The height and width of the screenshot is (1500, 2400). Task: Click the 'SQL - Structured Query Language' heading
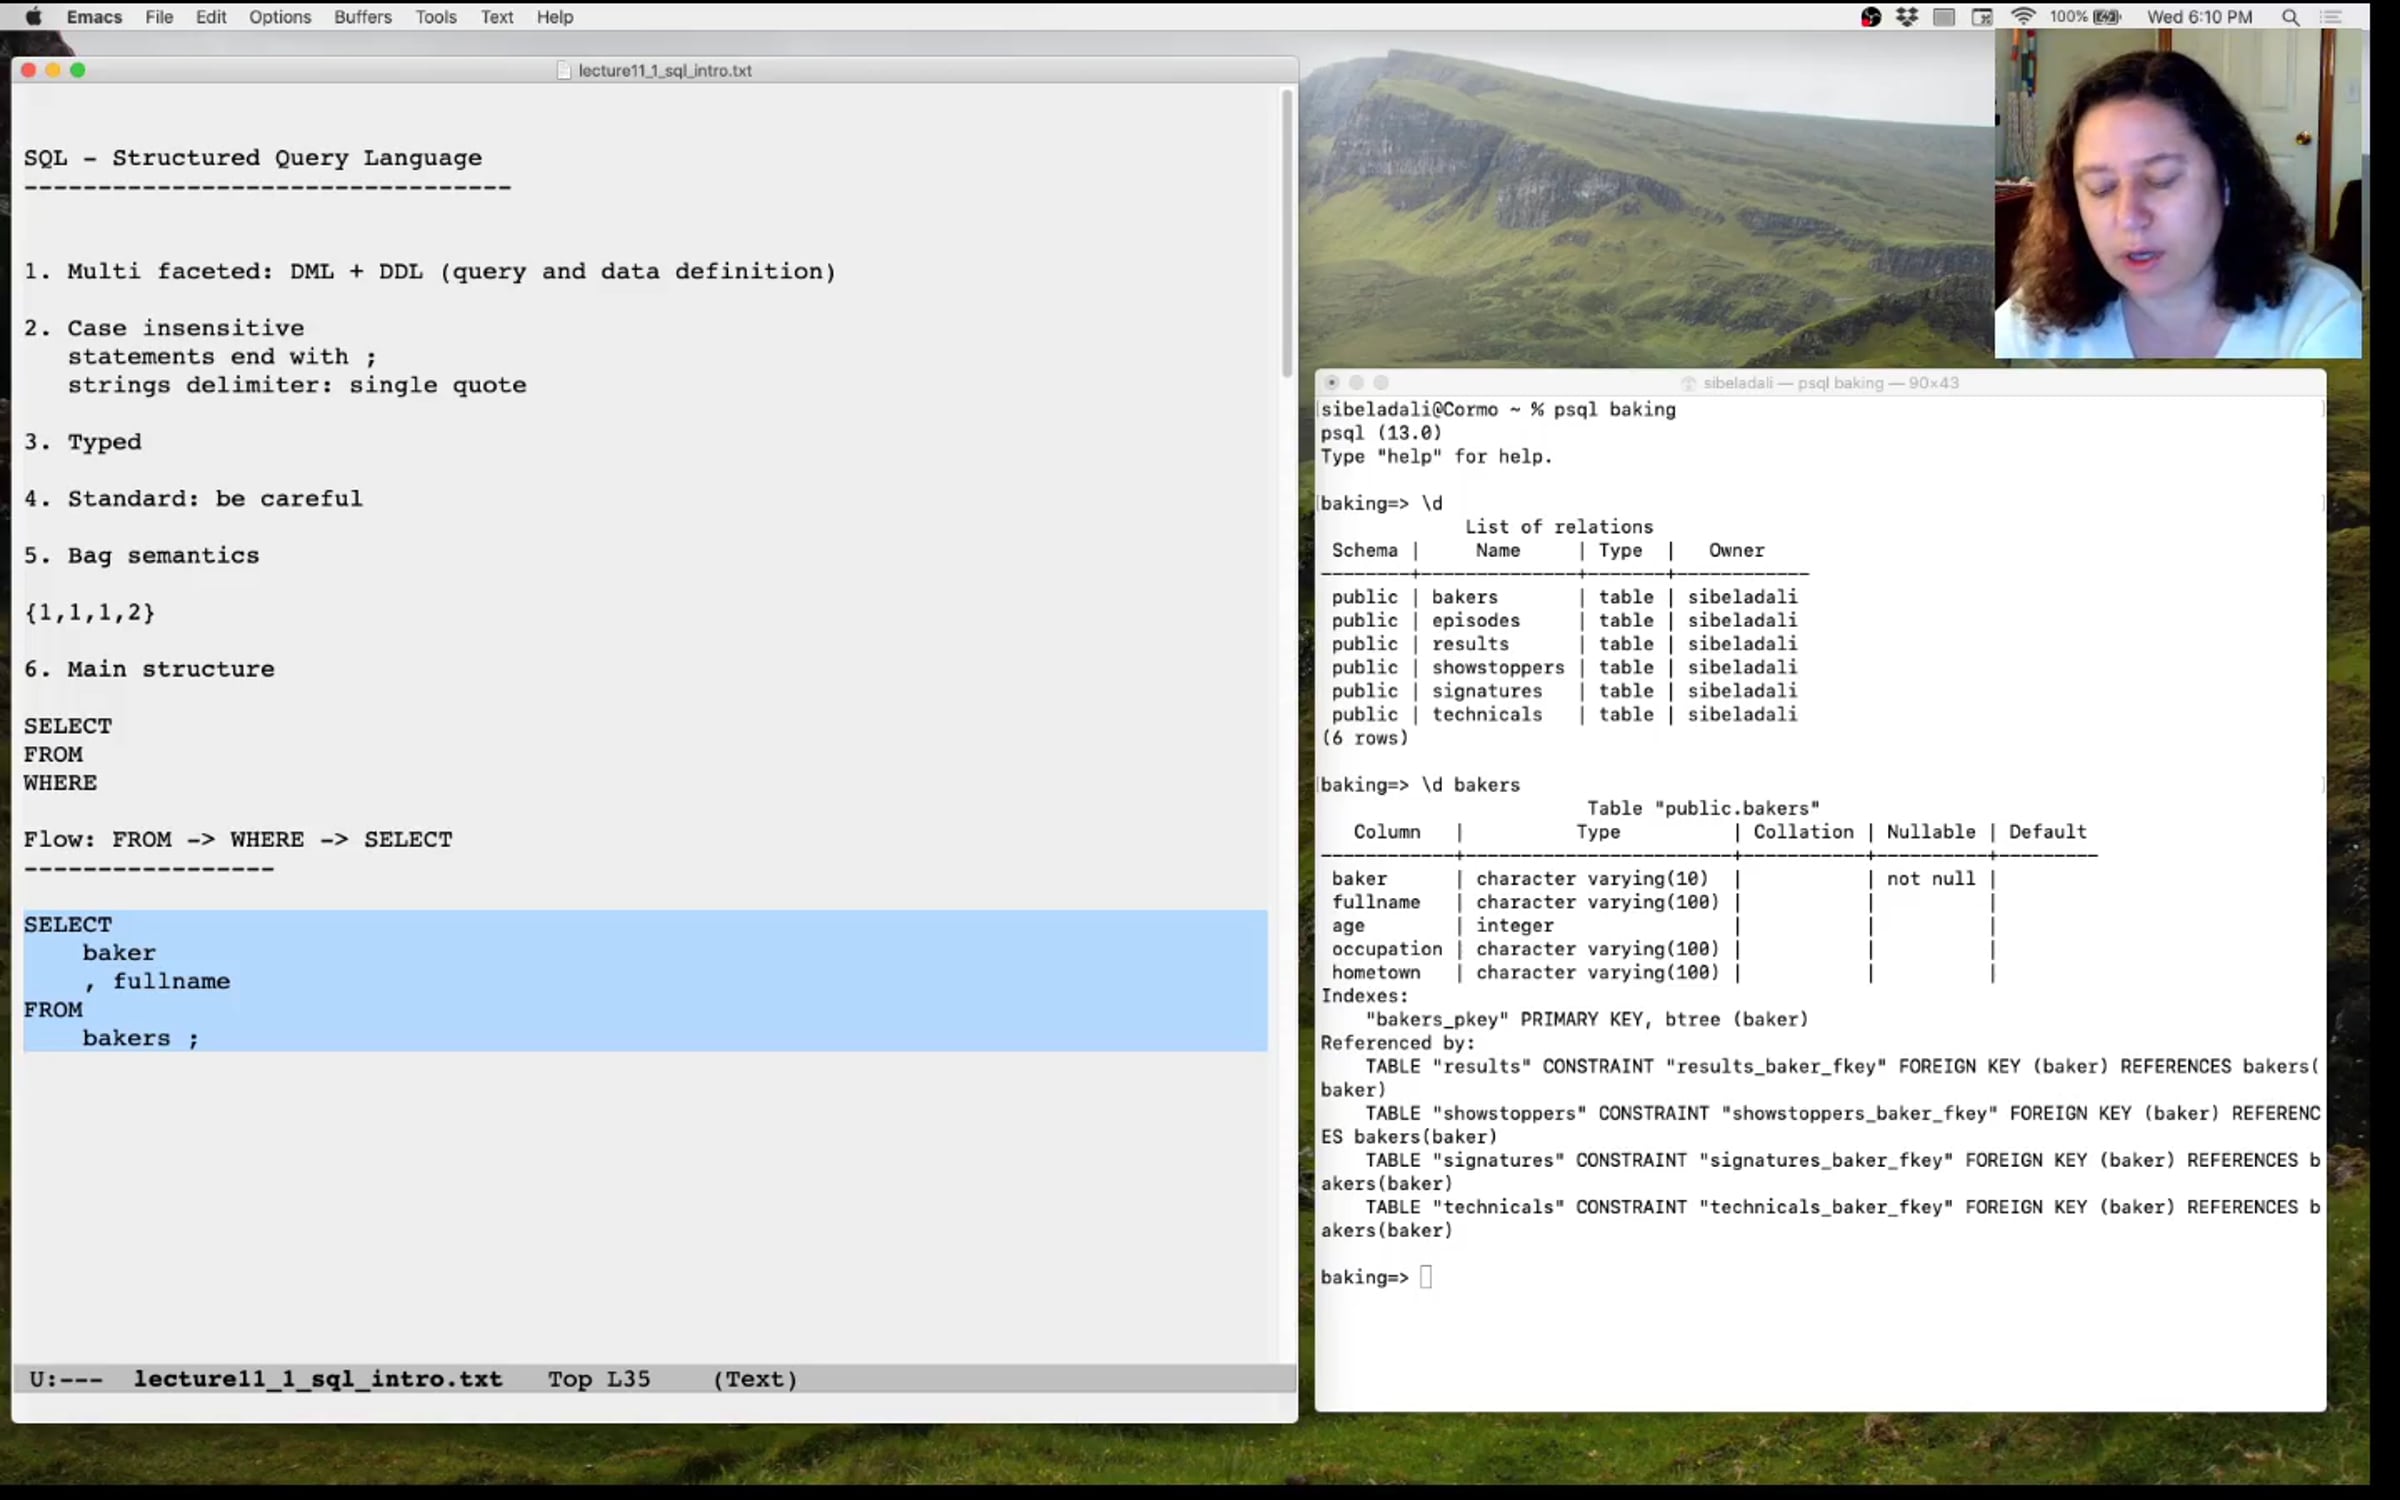point(253,158)
